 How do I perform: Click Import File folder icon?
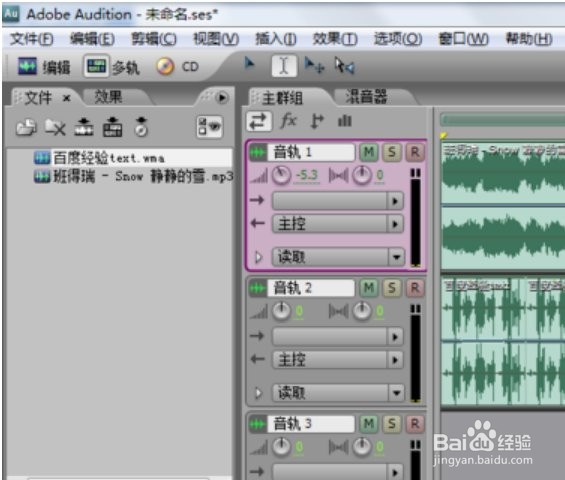tap(26, 127)
